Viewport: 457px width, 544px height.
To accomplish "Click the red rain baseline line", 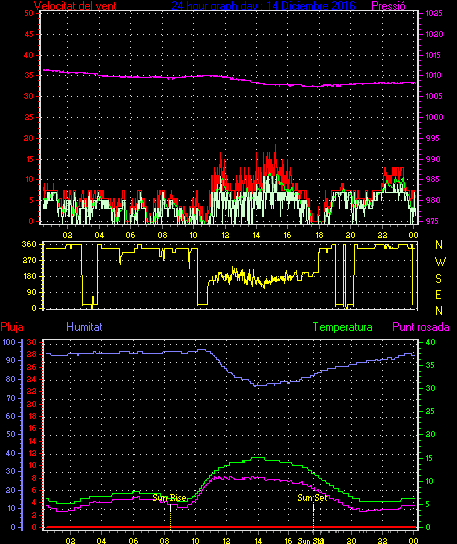I will click(x=230, y=527).
